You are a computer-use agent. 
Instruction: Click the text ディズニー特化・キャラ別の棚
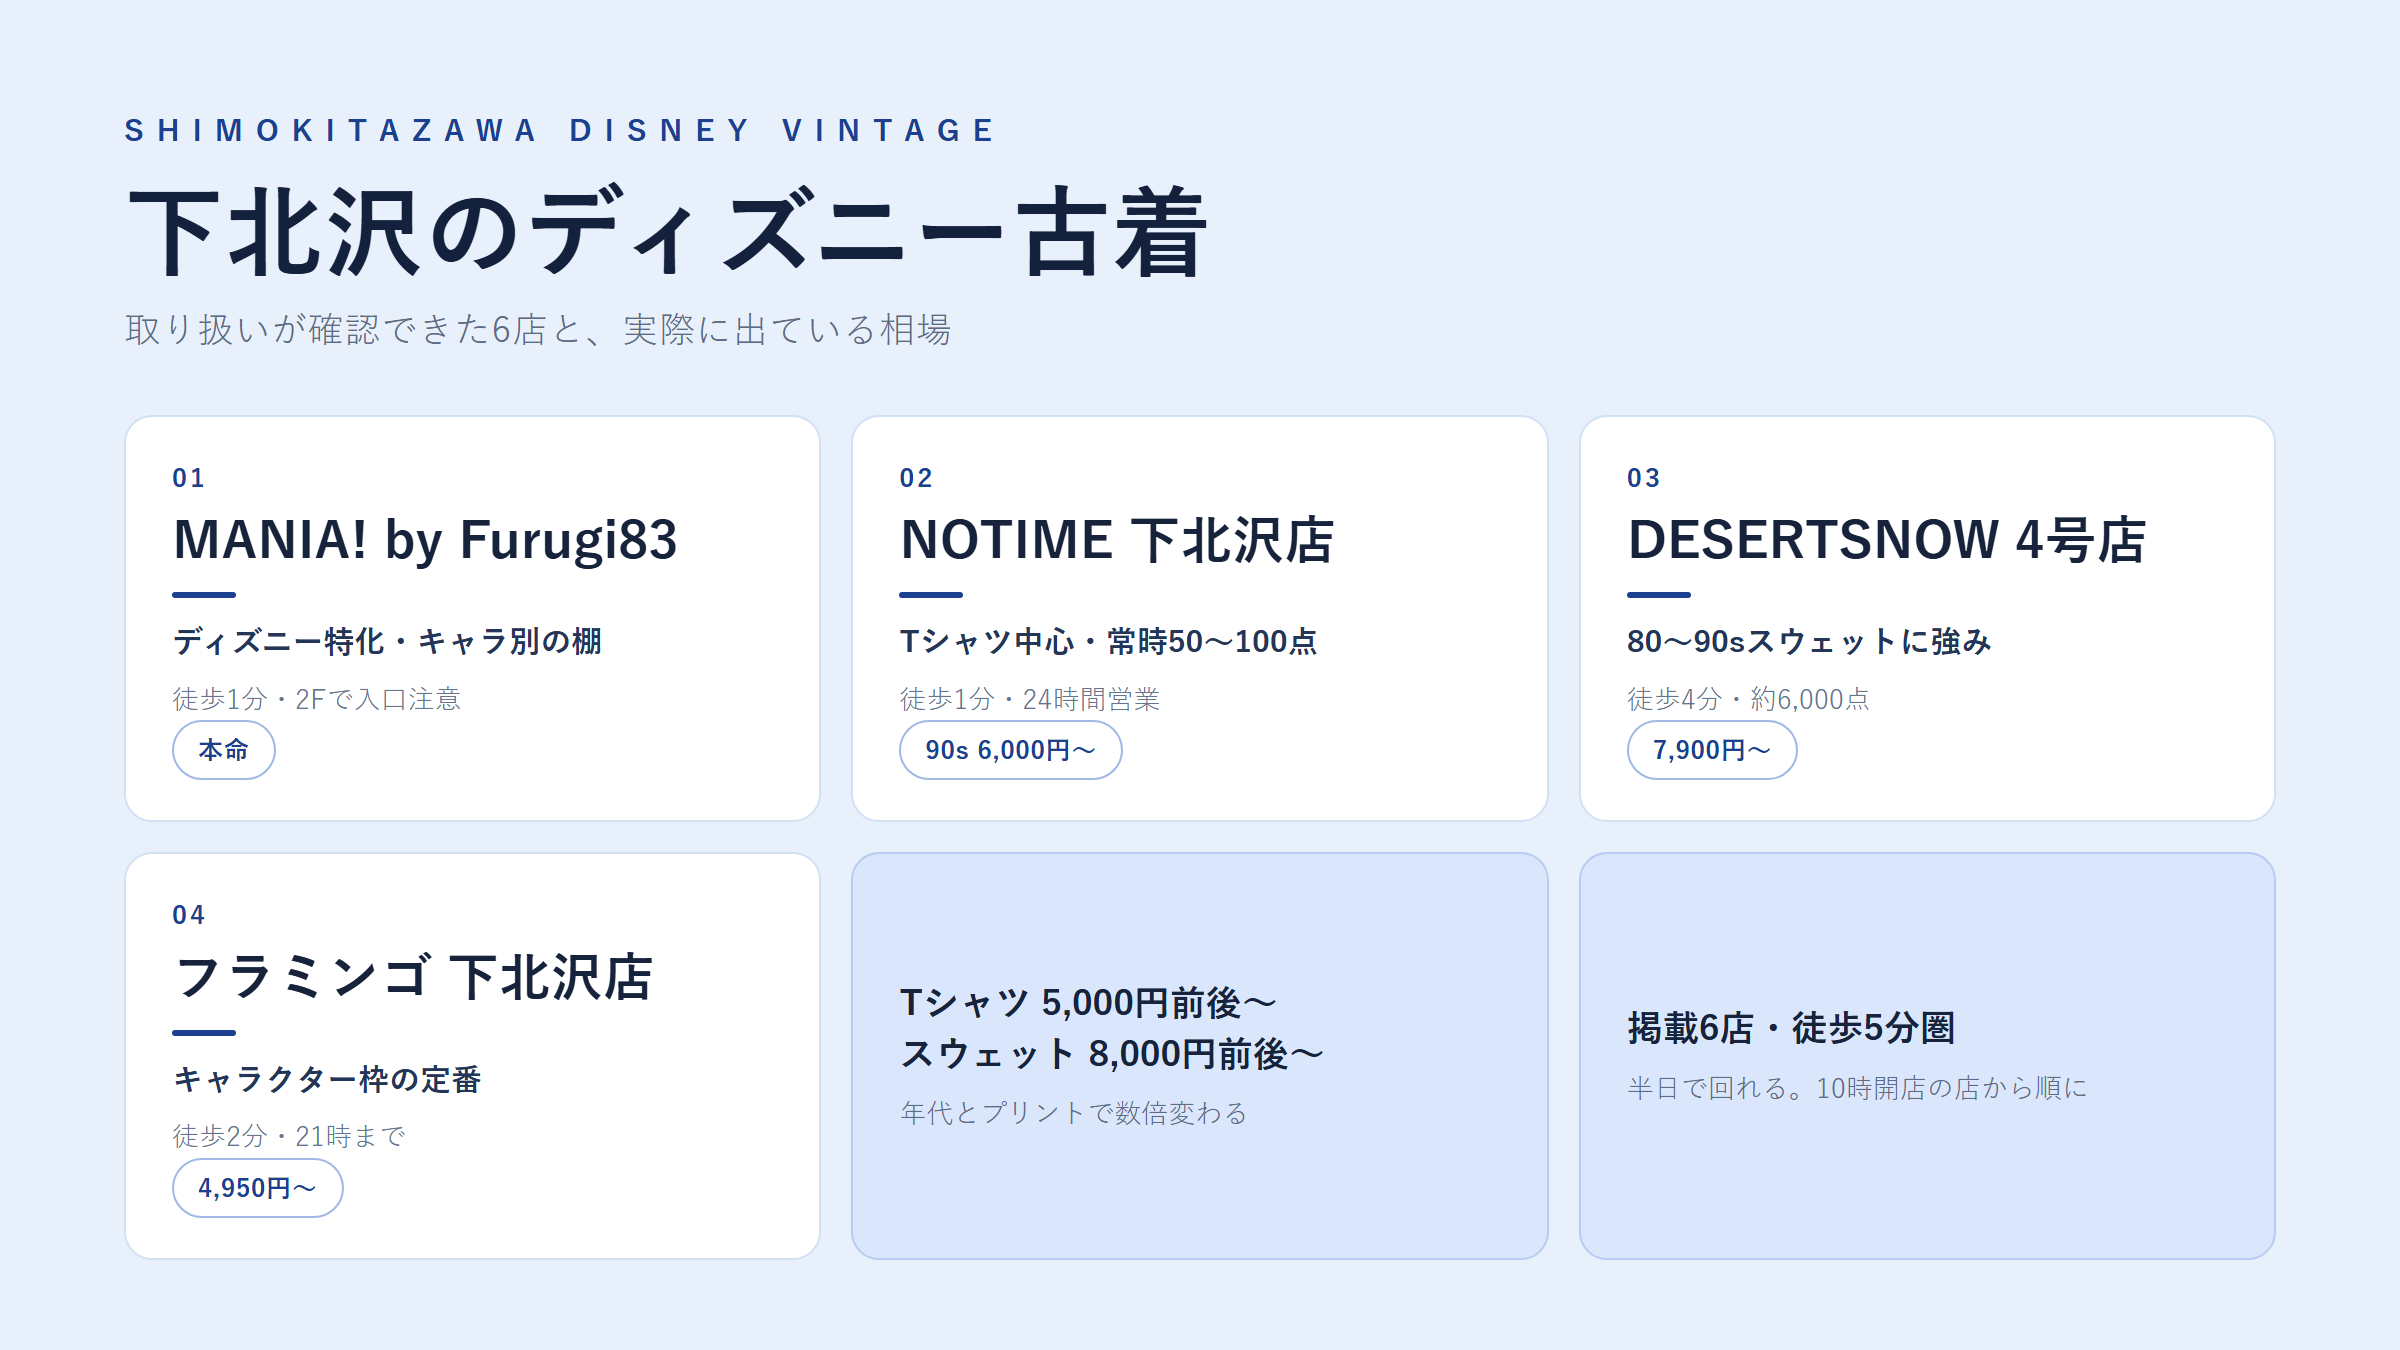(387, 641)
